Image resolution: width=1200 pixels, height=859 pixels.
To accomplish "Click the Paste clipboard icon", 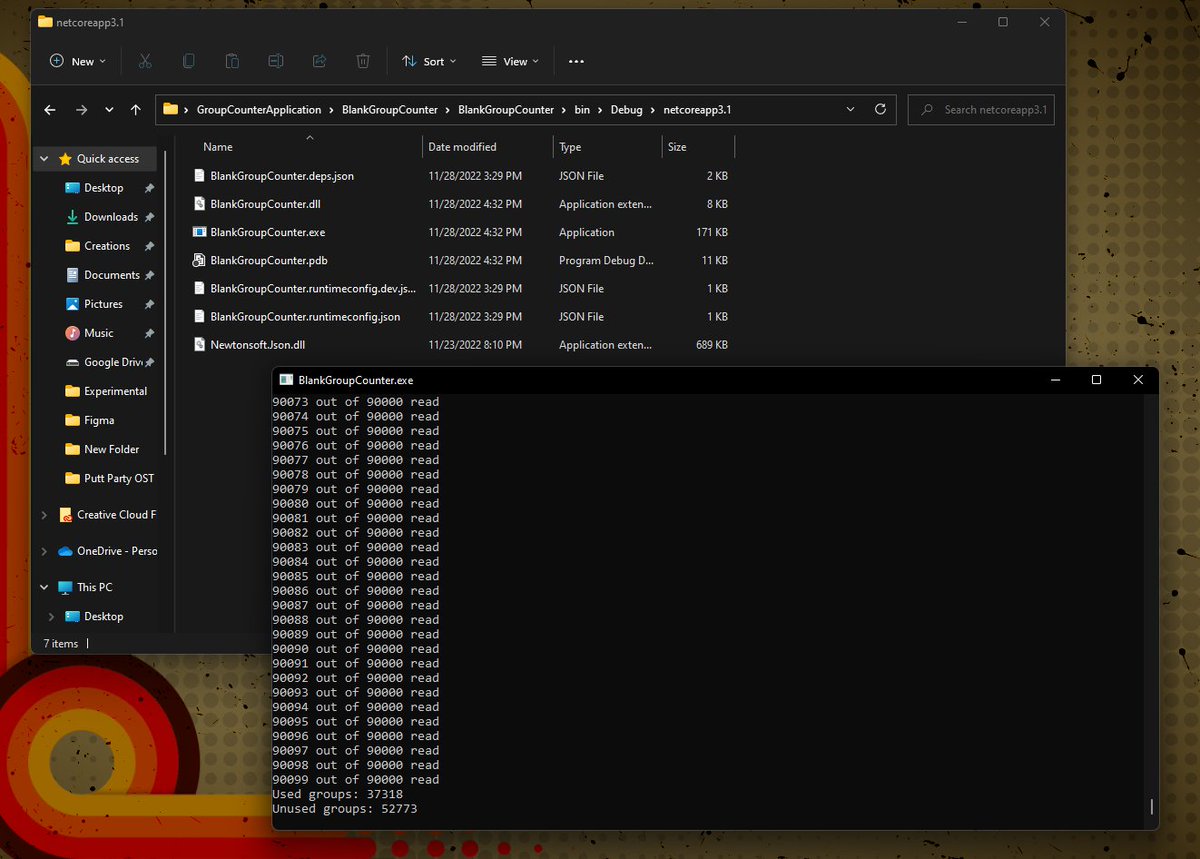I will point(232,61).
